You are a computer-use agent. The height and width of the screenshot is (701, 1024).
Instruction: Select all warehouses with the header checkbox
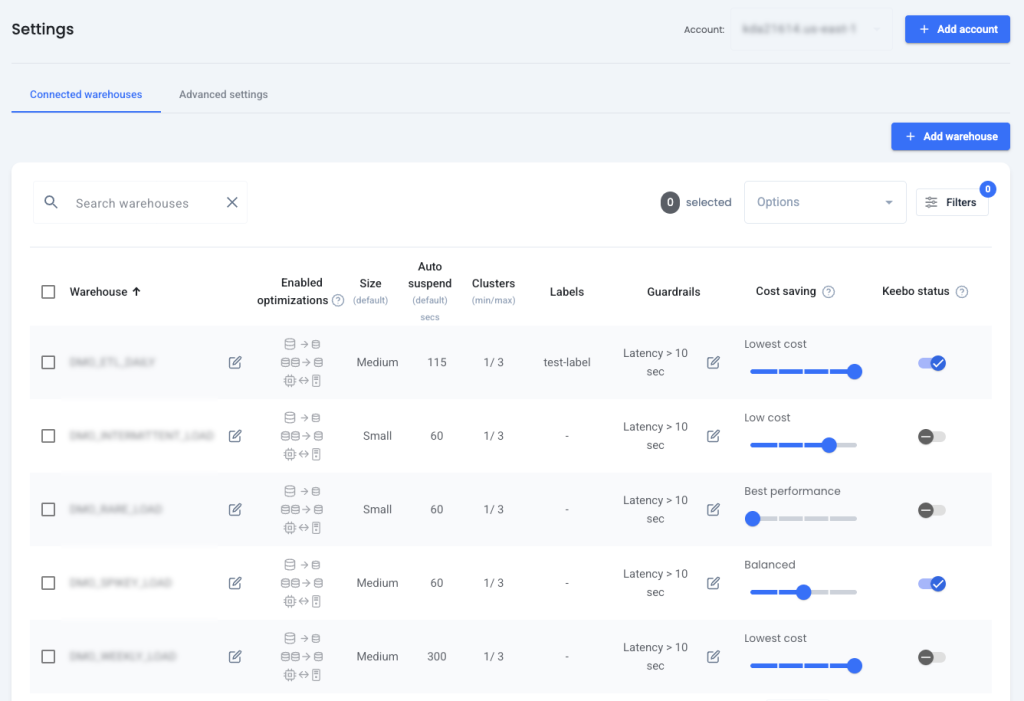click(x=47, y=291)
